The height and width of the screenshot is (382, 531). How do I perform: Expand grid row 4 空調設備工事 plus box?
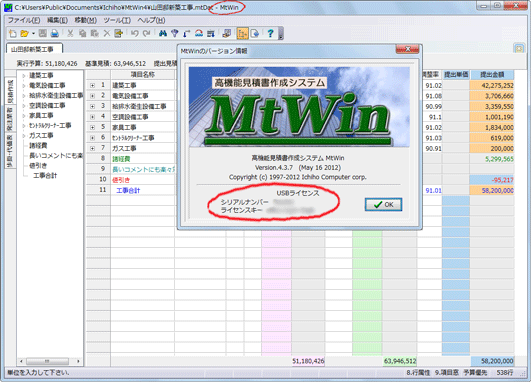pos(92,117)
